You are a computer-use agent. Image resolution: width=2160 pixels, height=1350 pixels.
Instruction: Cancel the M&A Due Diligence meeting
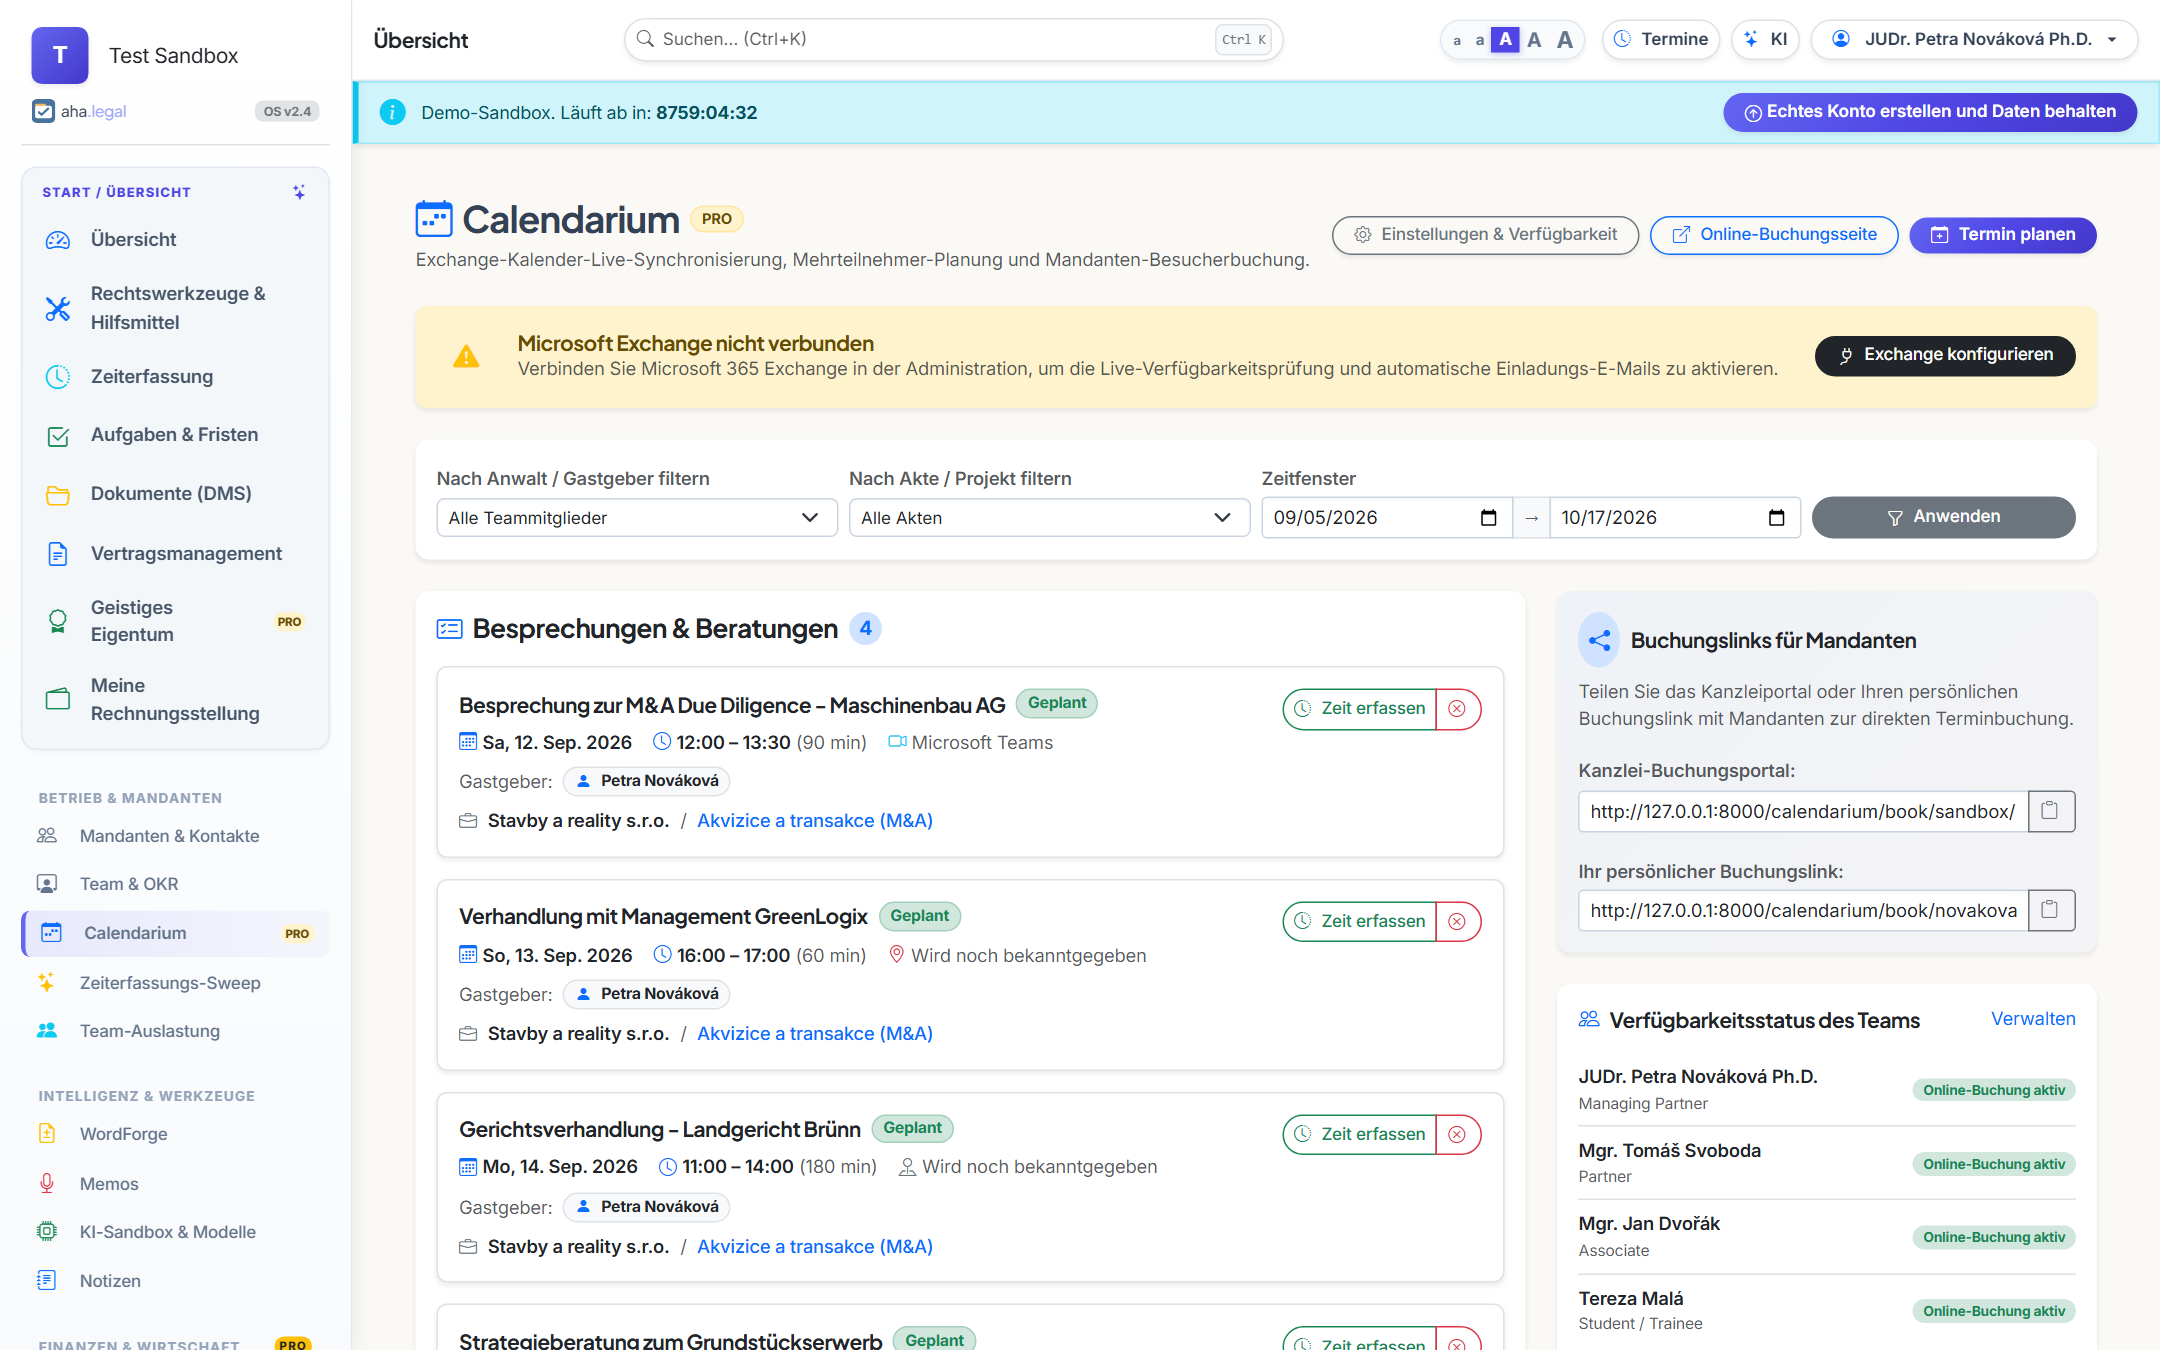(1458, 709)
